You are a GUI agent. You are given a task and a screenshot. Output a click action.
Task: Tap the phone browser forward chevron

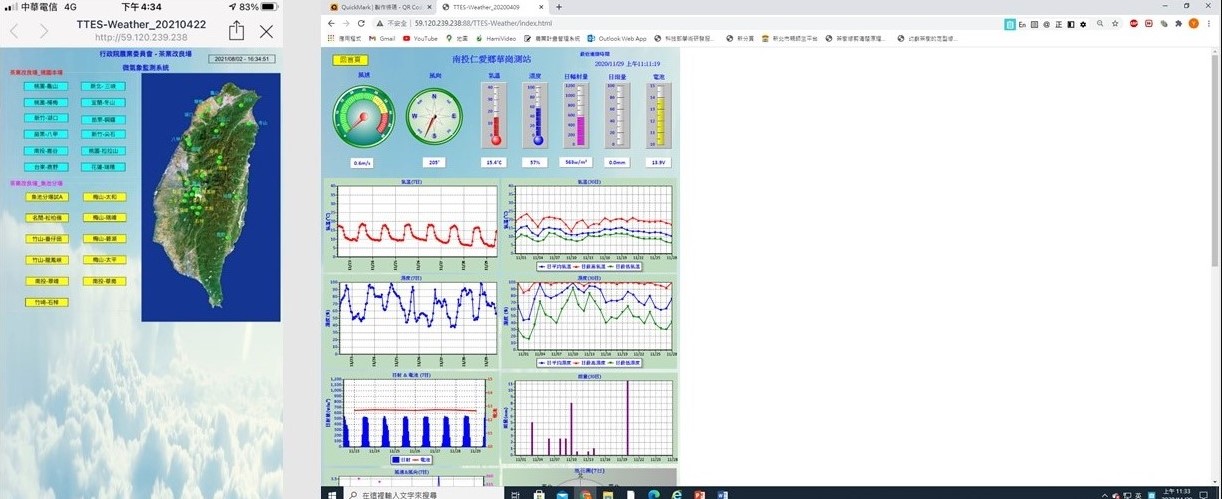pyautogui.click(x=43, y=31)
